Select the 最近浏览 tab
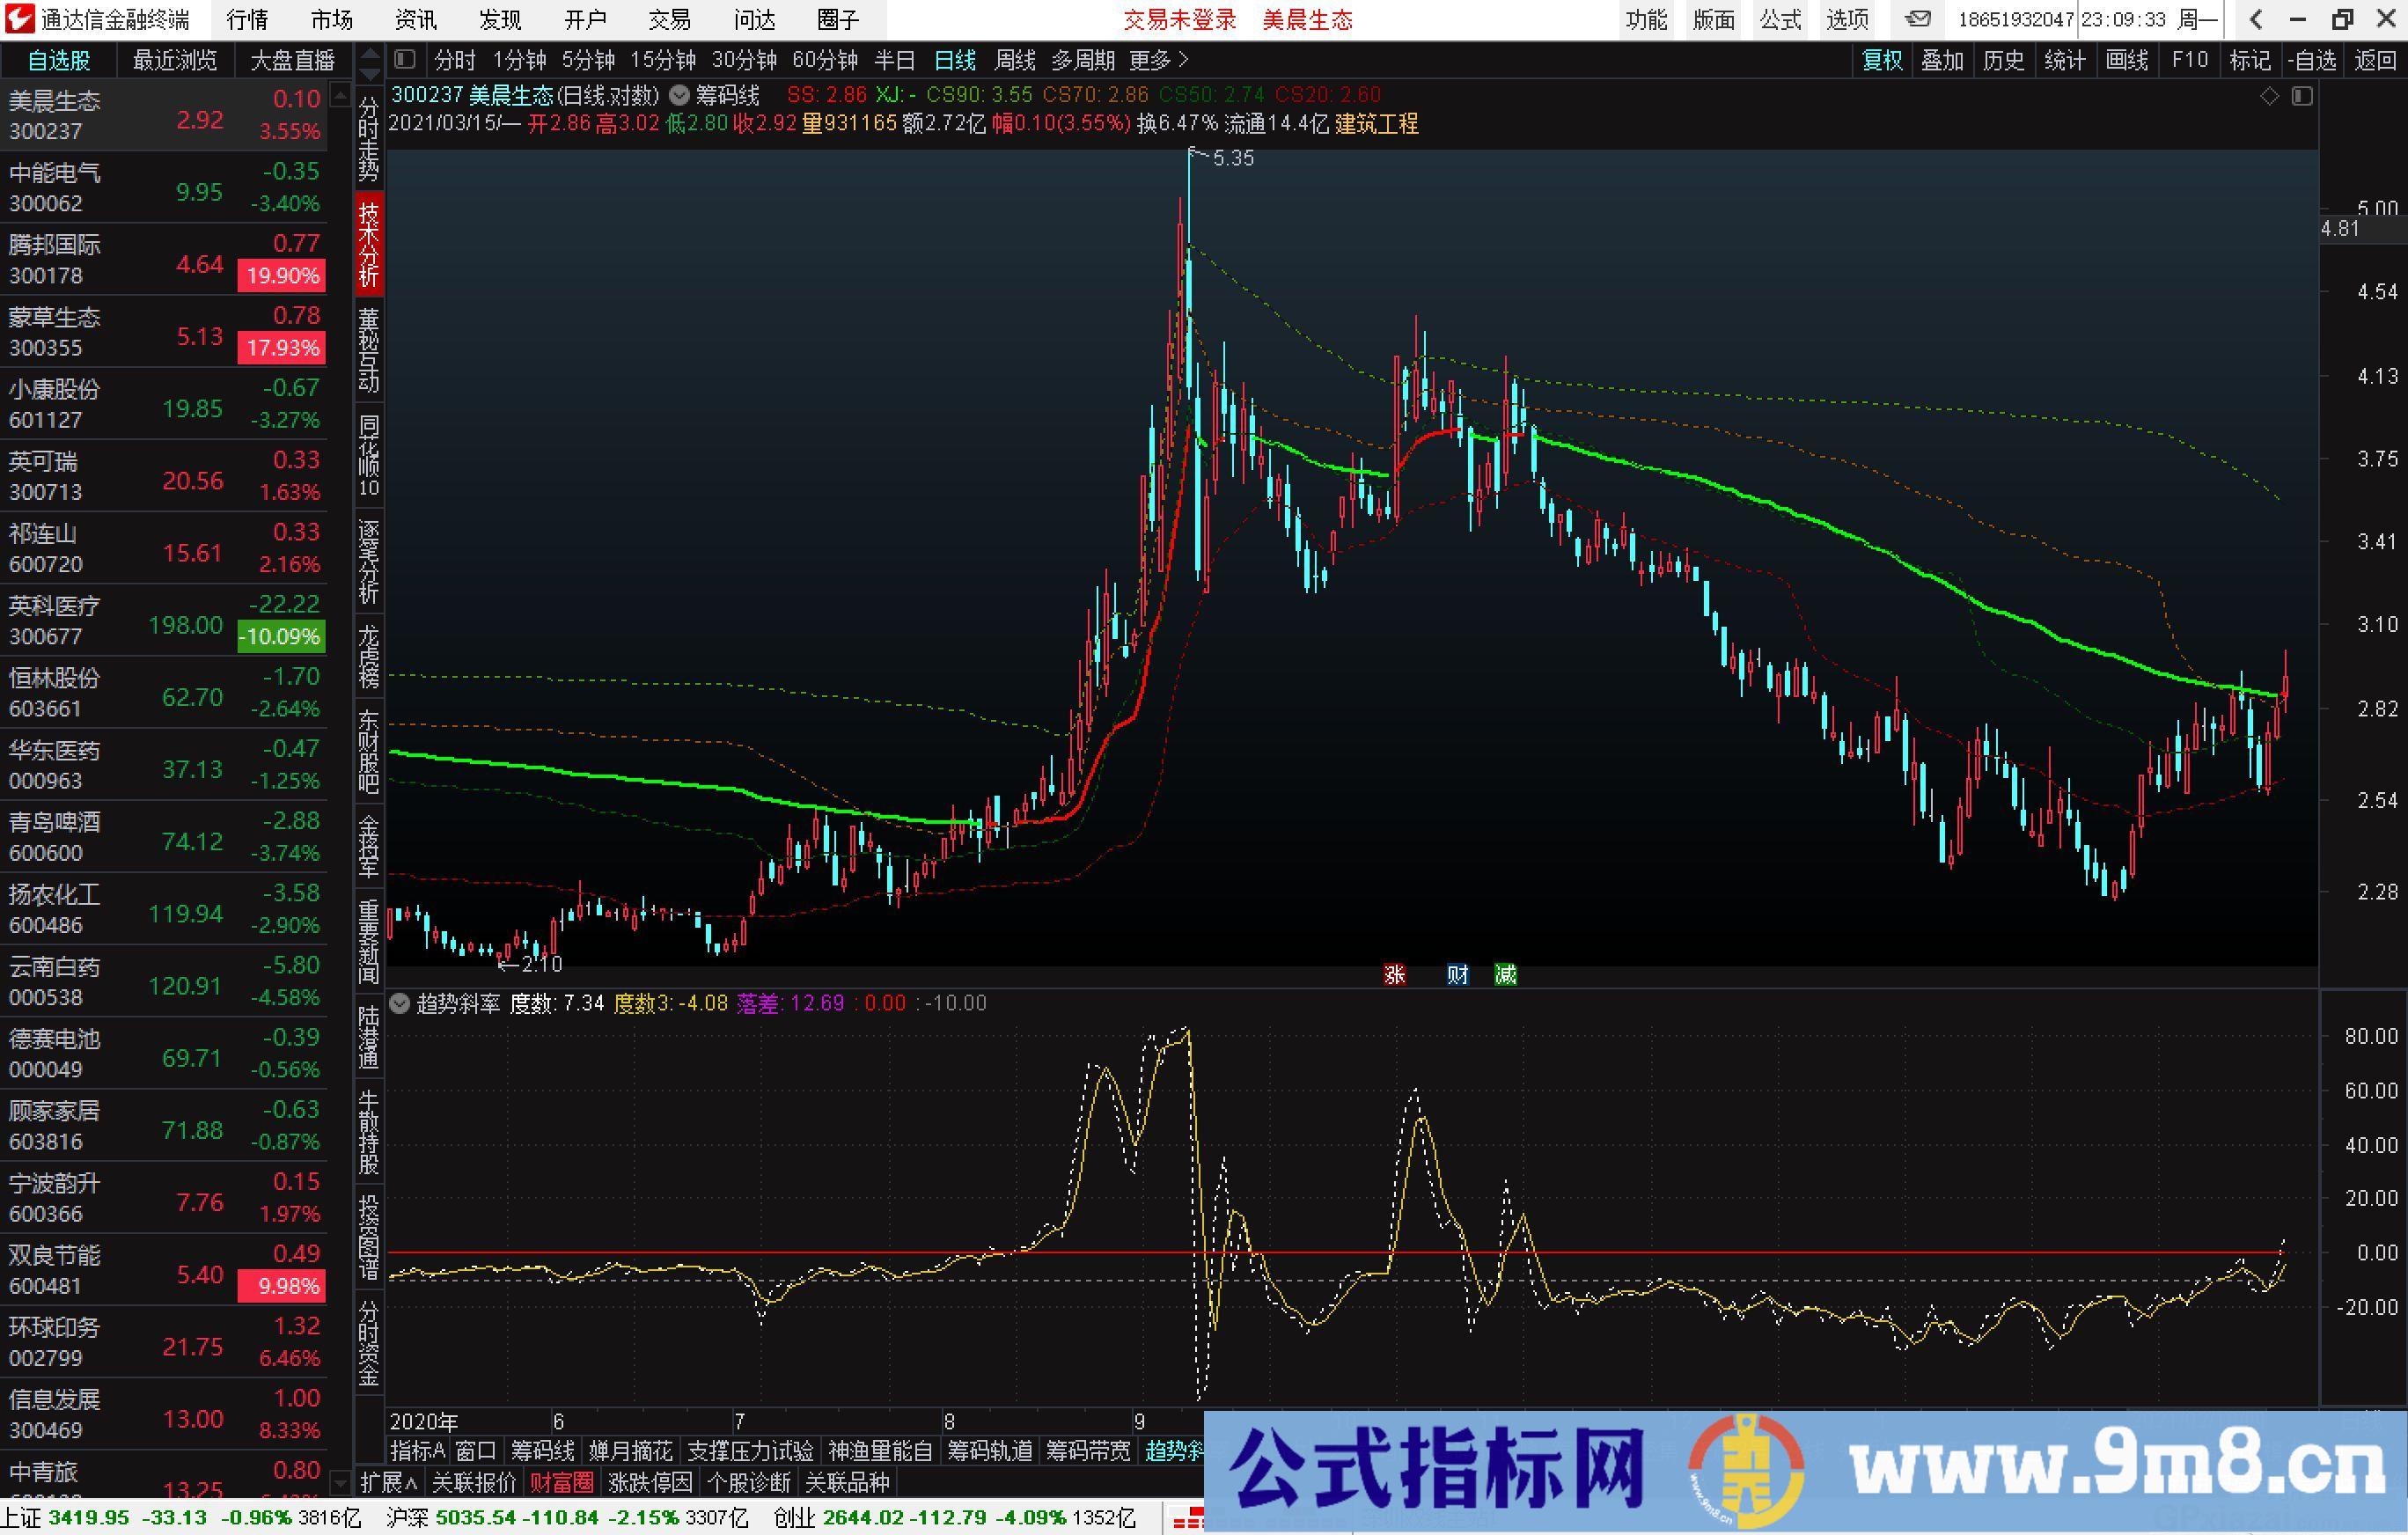This screenshot has height=1535, width=2408. 175,61
